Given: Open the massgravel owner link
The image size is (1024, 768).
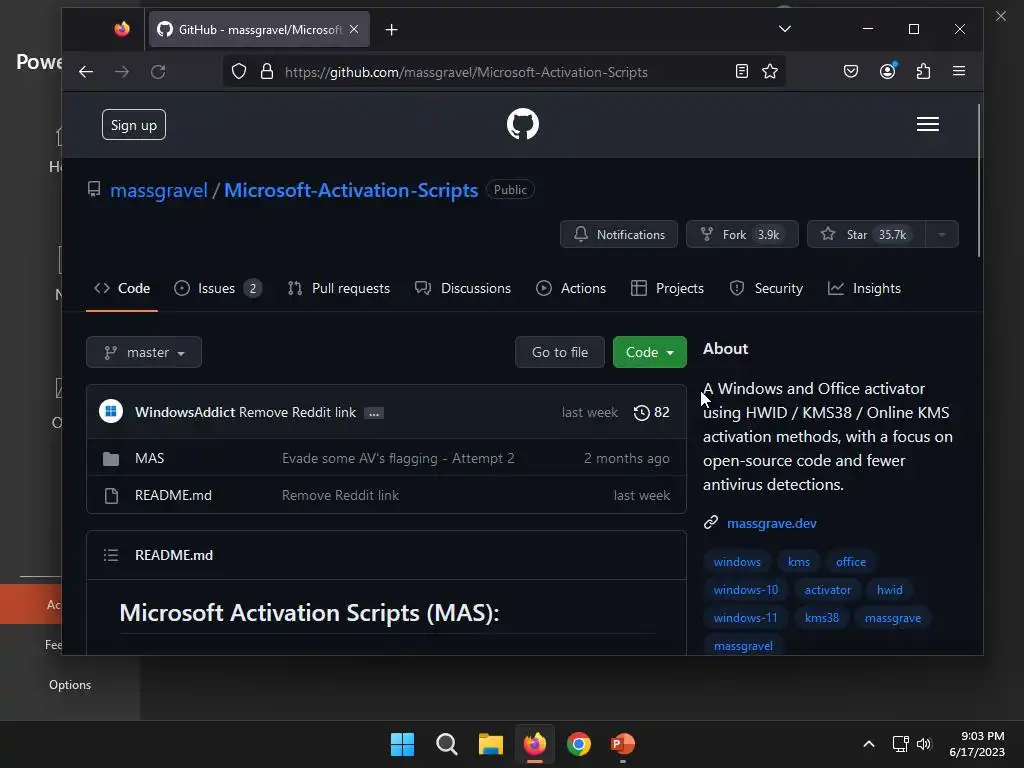Looking at the screenshot, I should click(159, 190).
